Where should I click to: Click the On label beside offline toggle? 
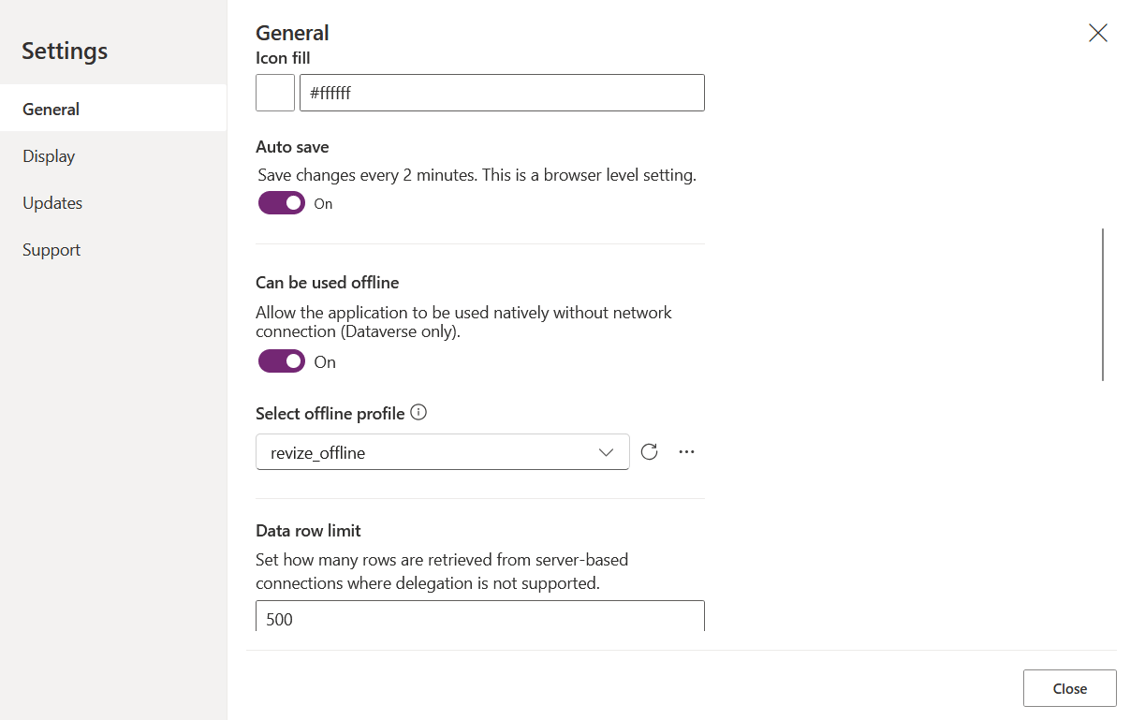tap(325, 362)
